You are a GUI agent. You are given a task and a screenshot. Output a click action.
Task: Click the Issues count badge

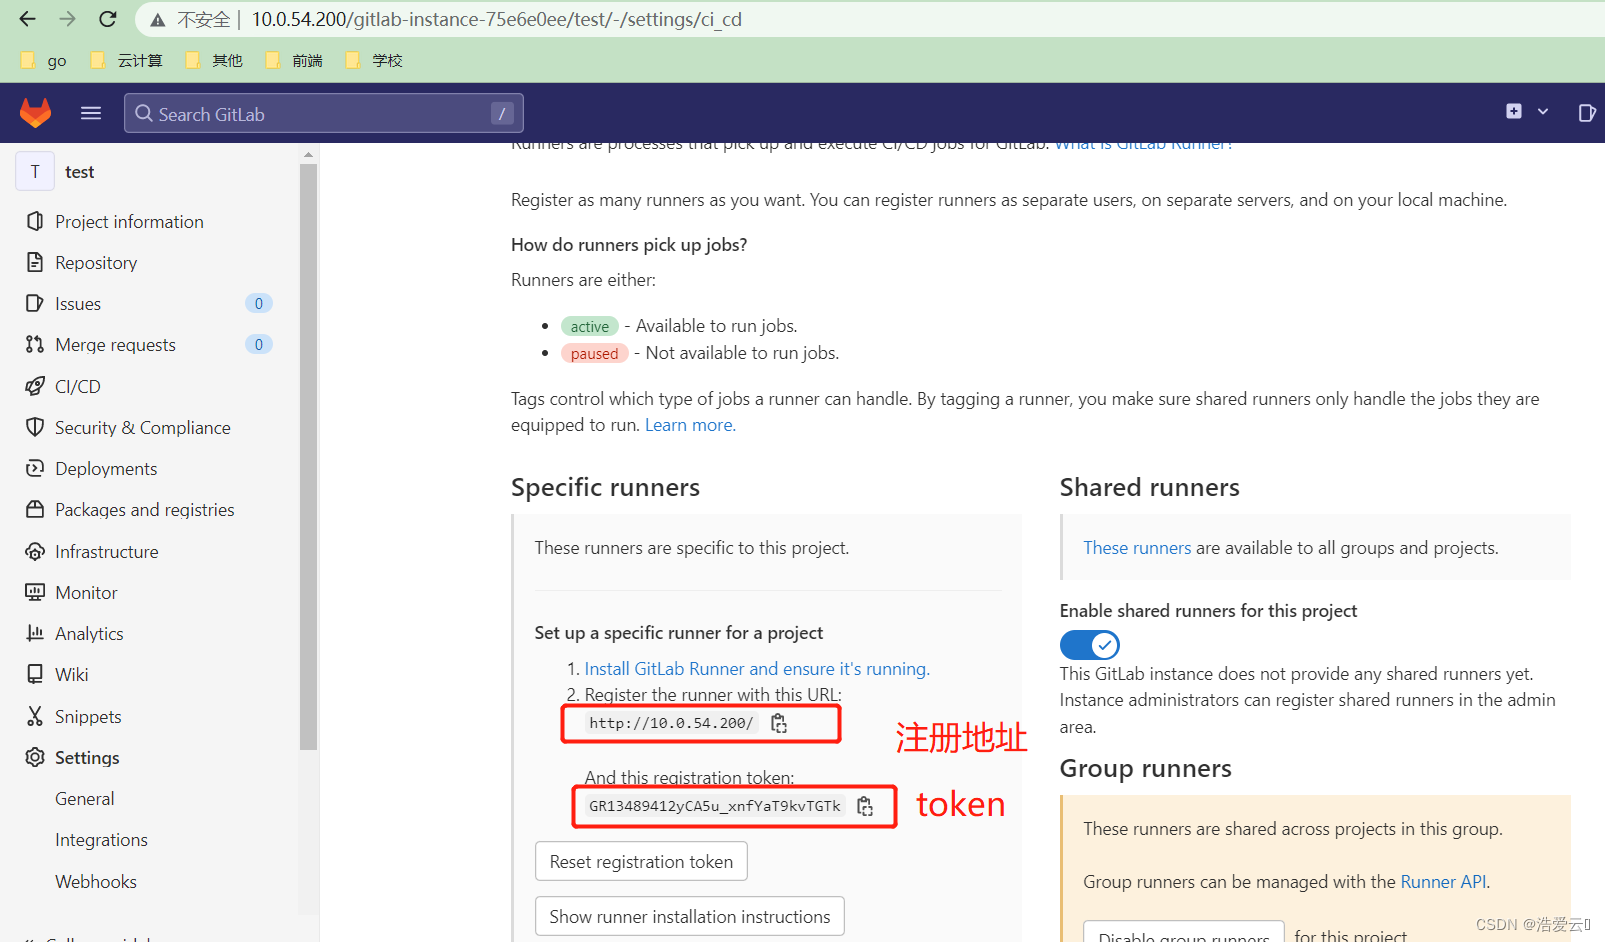pyautogui.click(x=259, y=303)
